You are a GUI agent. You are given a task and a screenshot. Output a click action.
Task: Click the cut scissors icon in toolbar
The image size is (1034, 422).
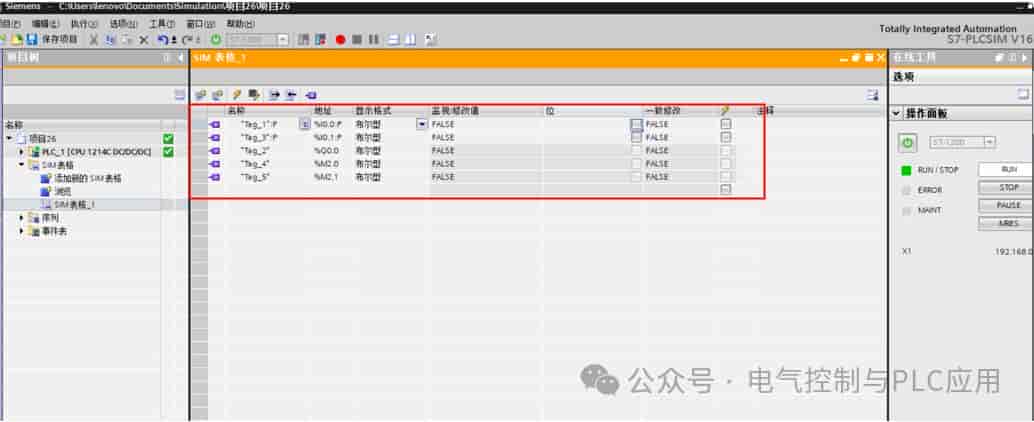tap(94, 40)
